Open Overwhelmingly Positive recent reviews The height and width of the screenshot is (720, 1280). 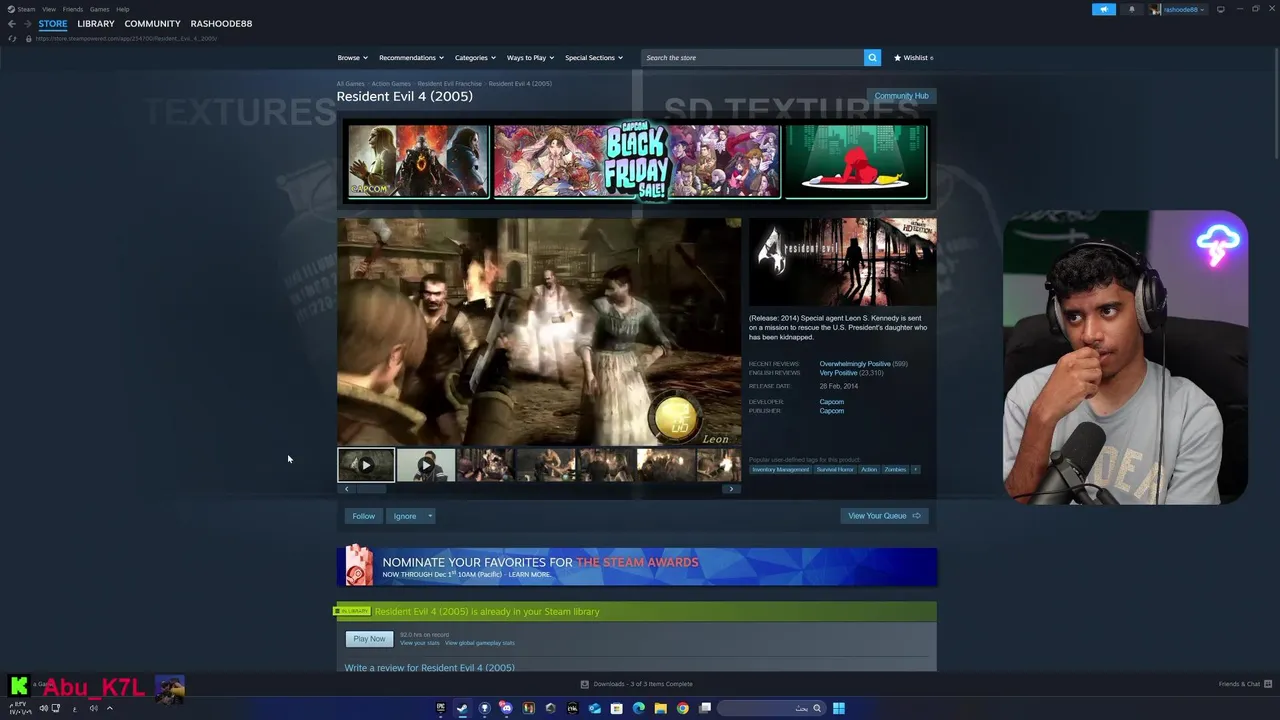855,364
